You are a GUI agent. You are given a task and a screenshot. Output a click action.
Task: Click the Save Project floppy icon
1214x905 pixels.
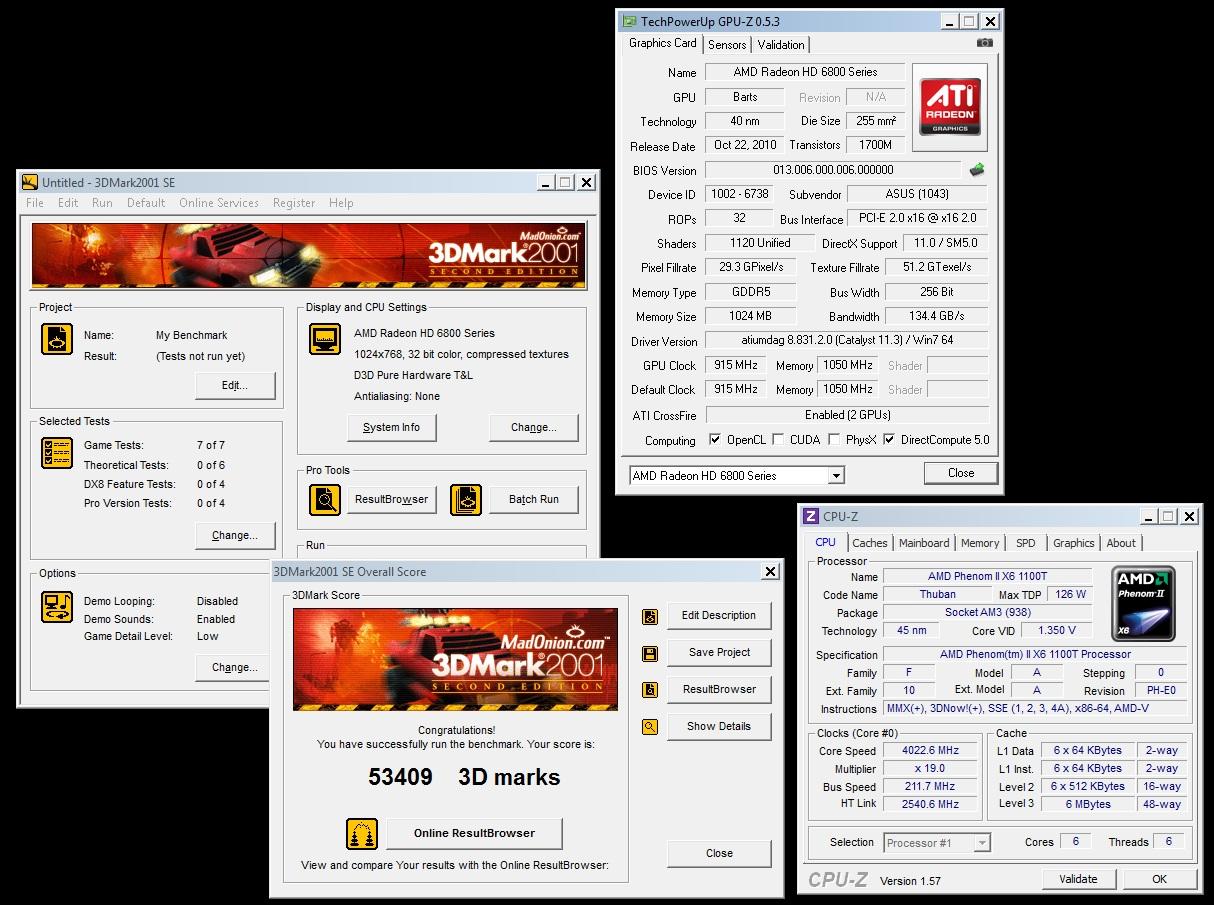click(650, 654)
